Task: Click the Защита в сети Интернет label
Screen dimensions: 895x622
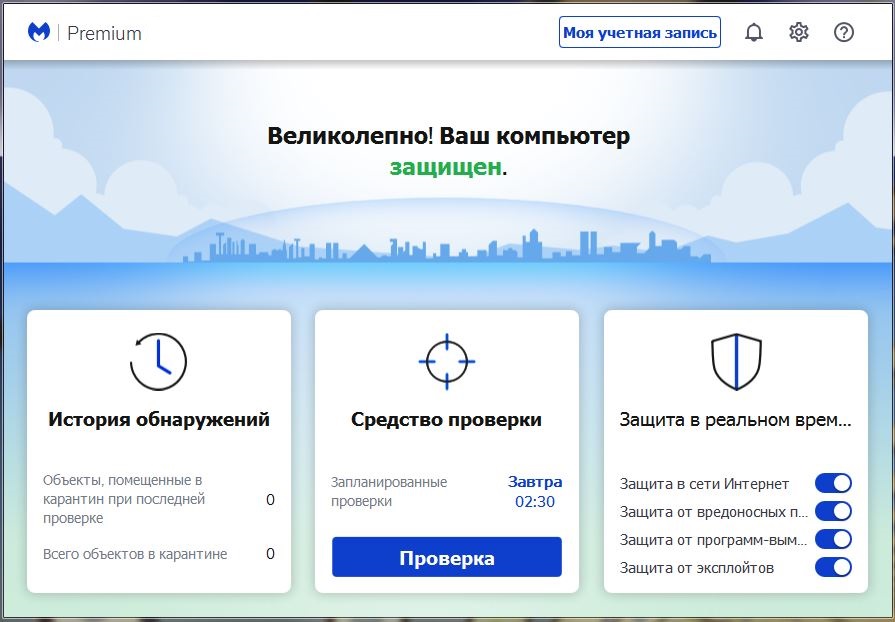Action: 704,484
